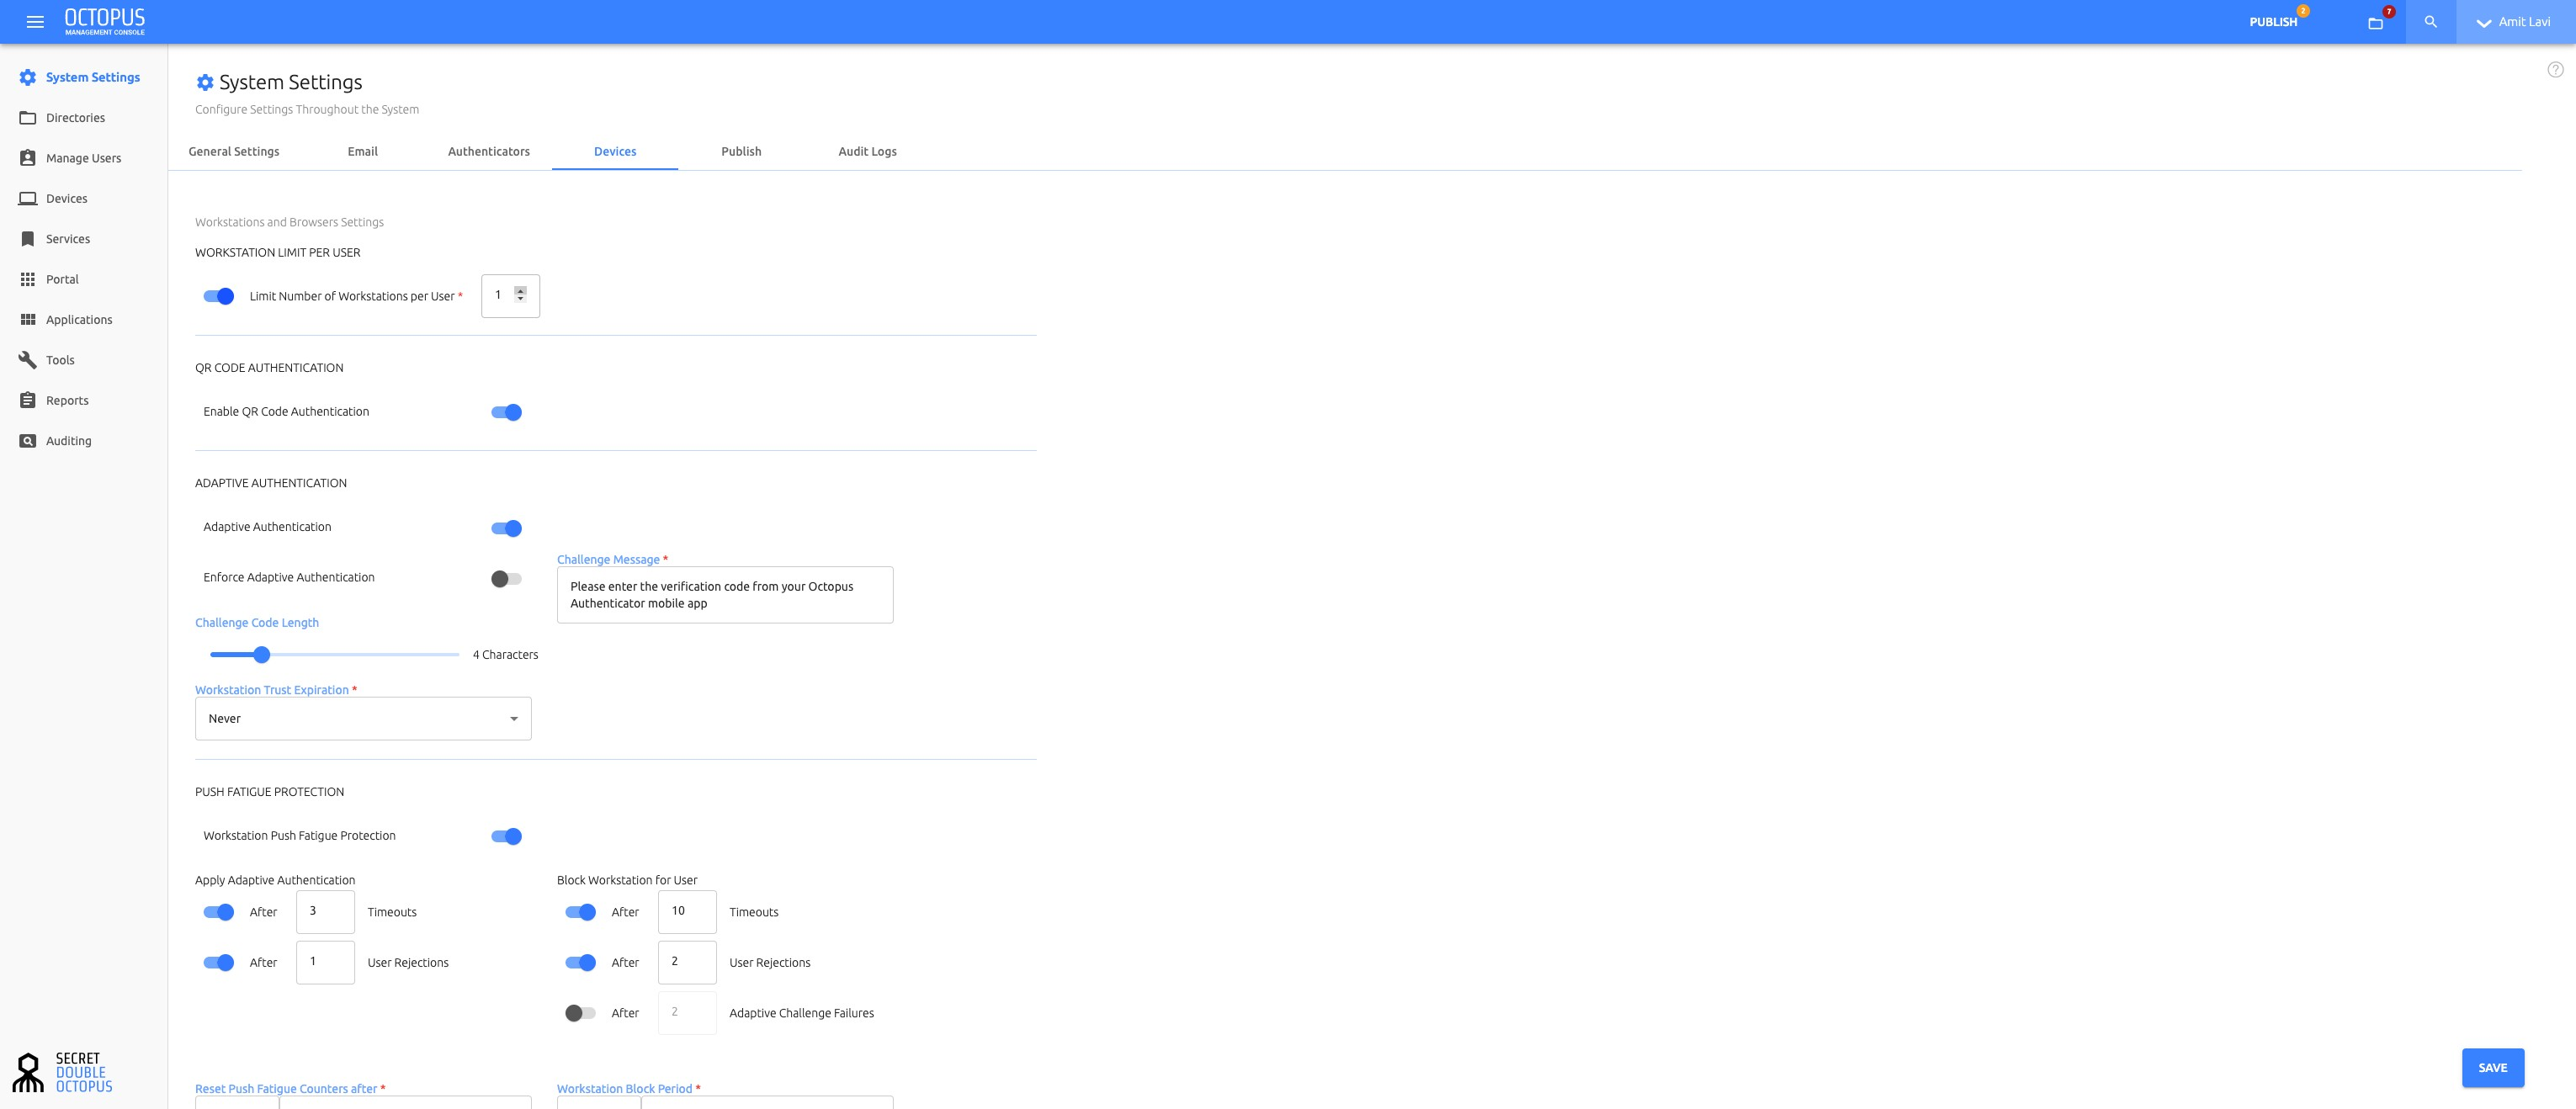This screenshot has width=2576, height=1109.
Task: Click the SAVE button
Action: [x=2493, y=1068]
